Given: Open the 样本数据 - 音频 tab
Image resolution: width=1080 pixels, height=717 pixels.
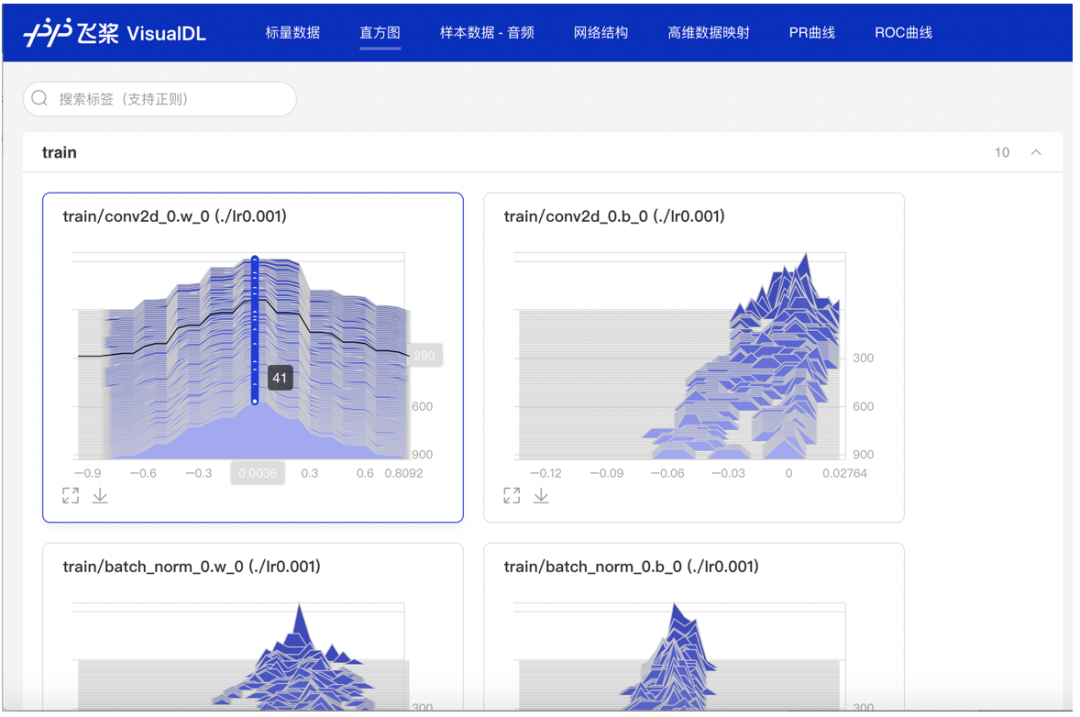Looking at the screenshot, I should (x=487, y=32).
